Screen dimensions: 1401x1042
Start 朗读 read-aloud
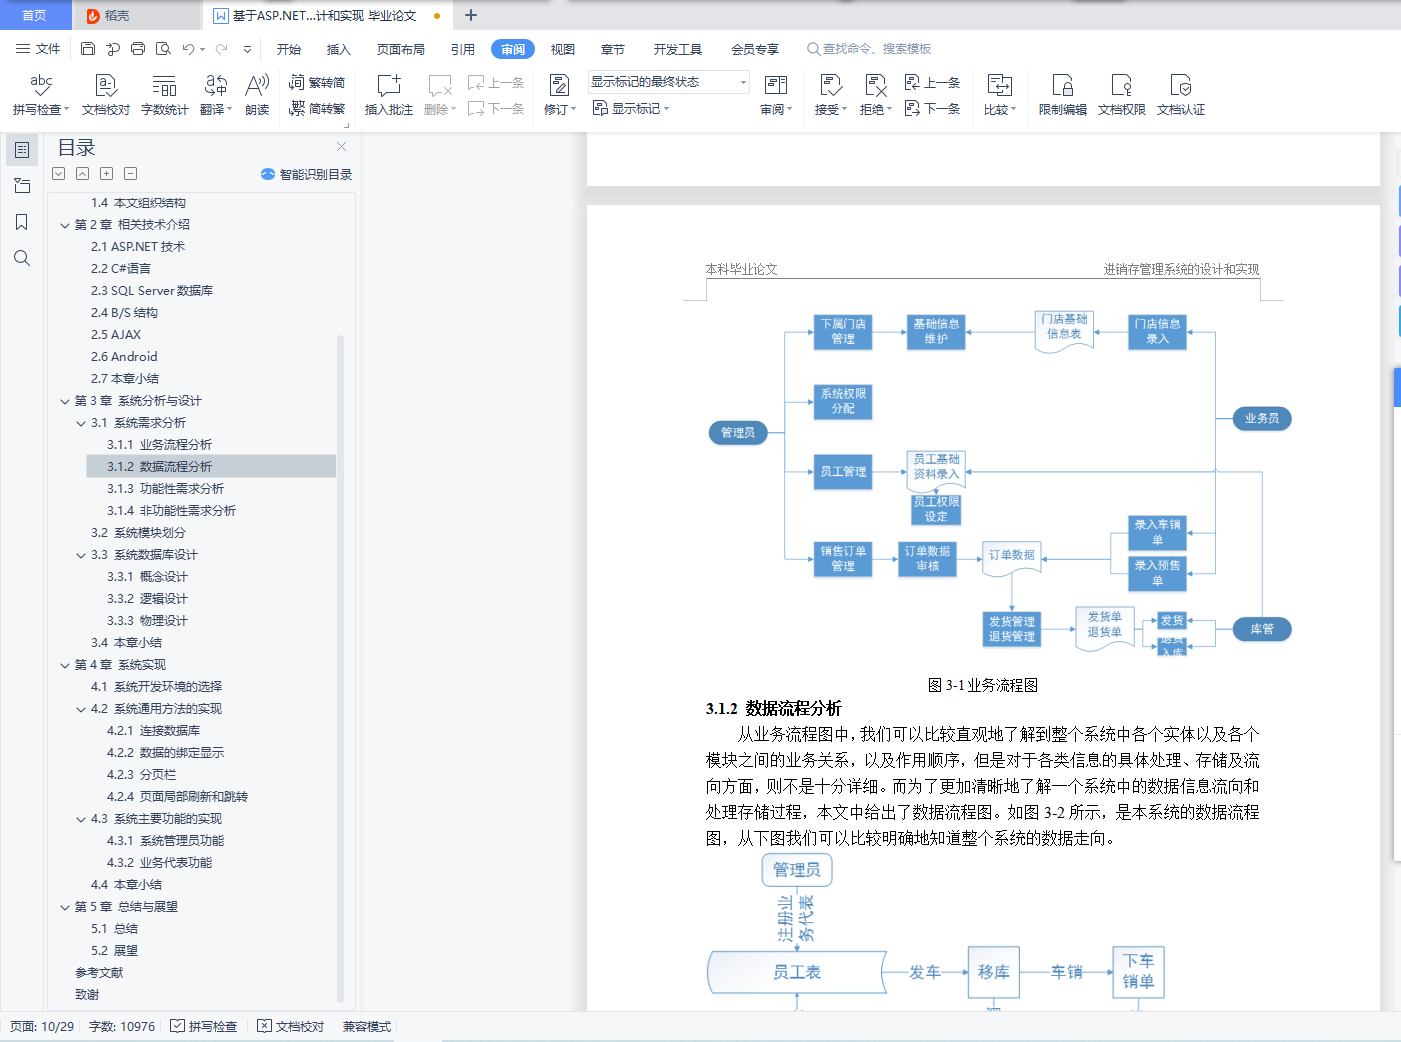click(x=257, y=95)
